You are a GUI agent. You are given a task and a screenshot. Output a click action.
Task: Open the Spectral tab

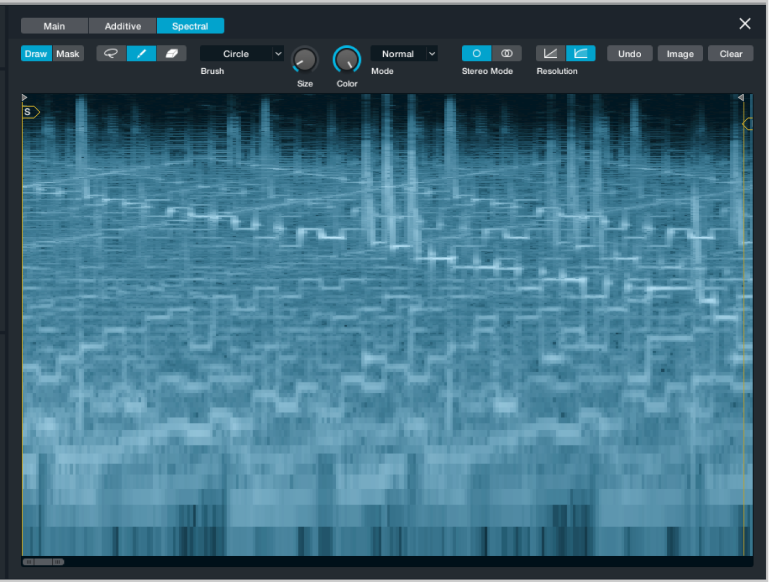(x=191, y=26)
